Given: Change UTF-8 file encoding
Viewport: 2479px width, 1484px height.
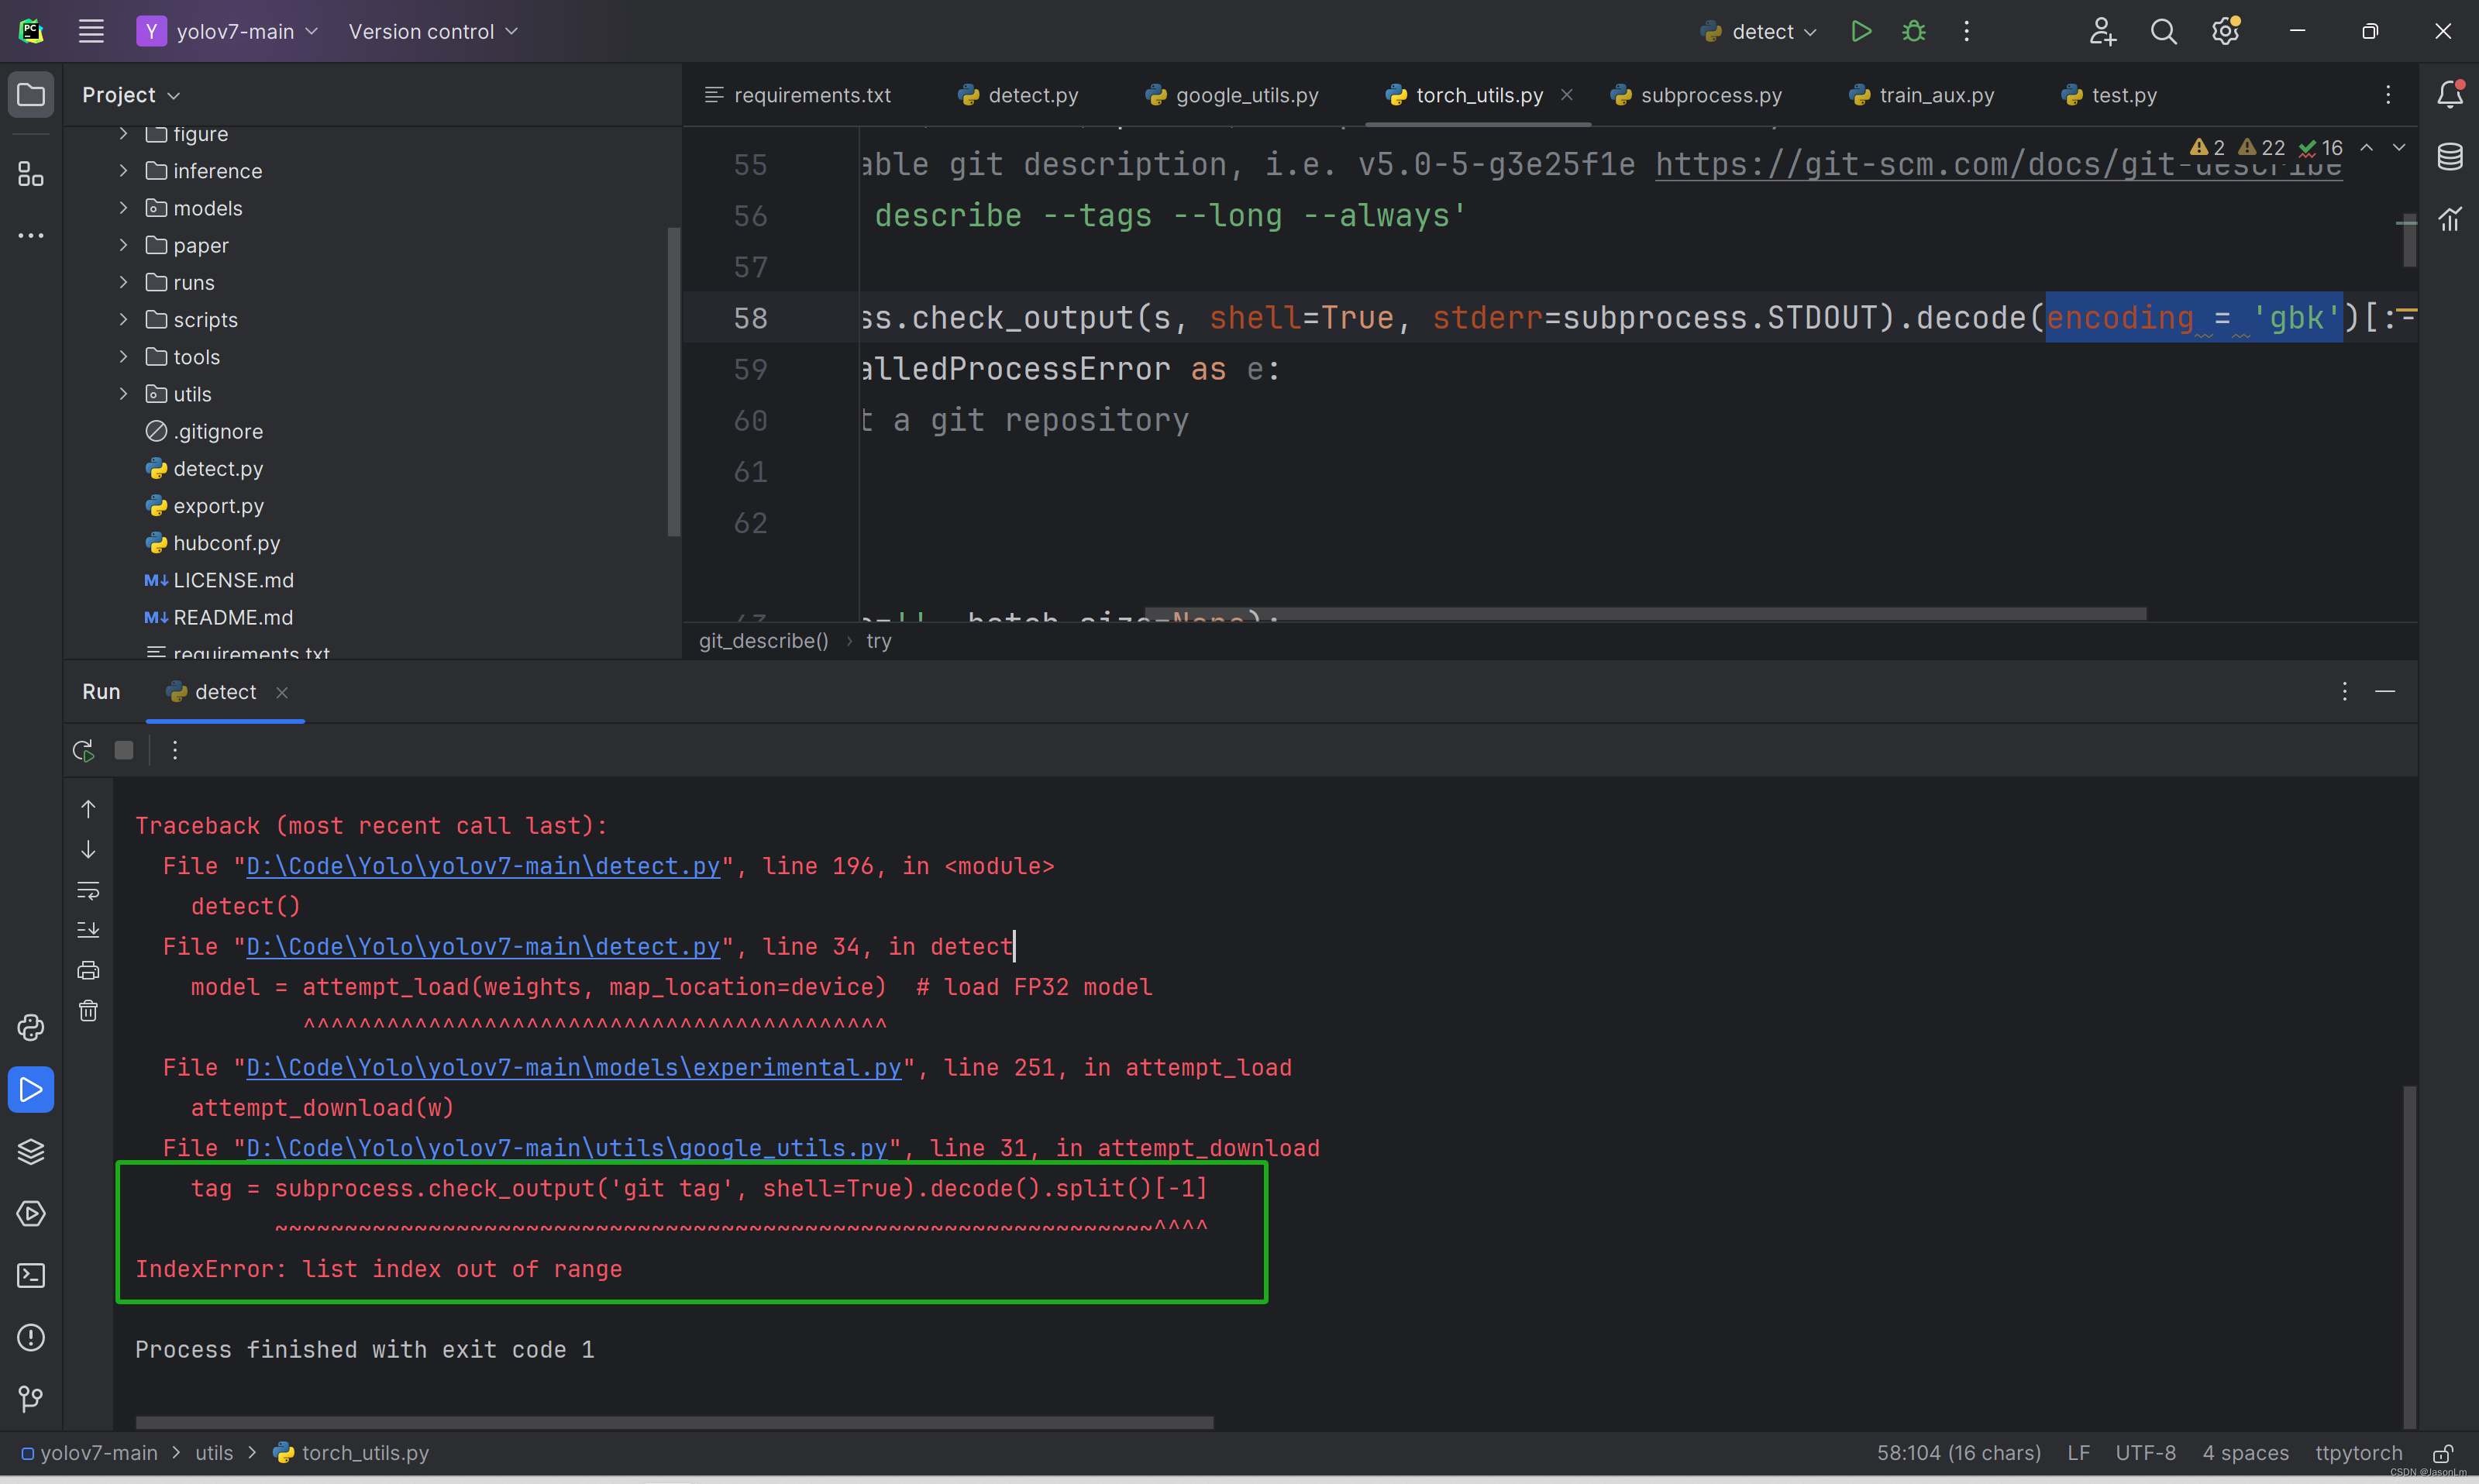Looking at the screenshot, I should [2145, 1453].
